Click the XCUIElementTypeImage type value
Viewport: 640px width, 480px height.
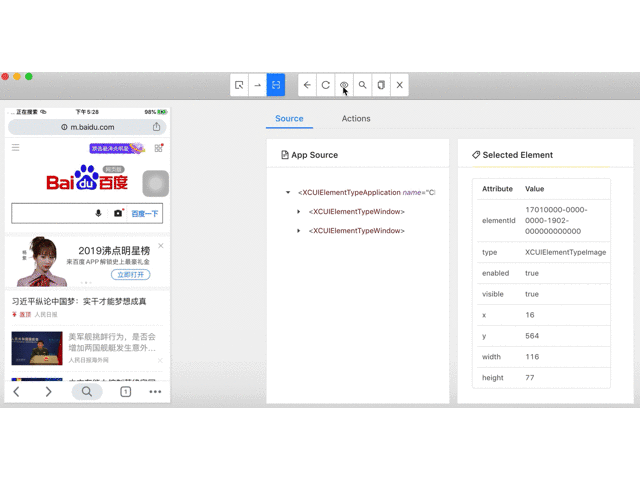click(565, 252)
